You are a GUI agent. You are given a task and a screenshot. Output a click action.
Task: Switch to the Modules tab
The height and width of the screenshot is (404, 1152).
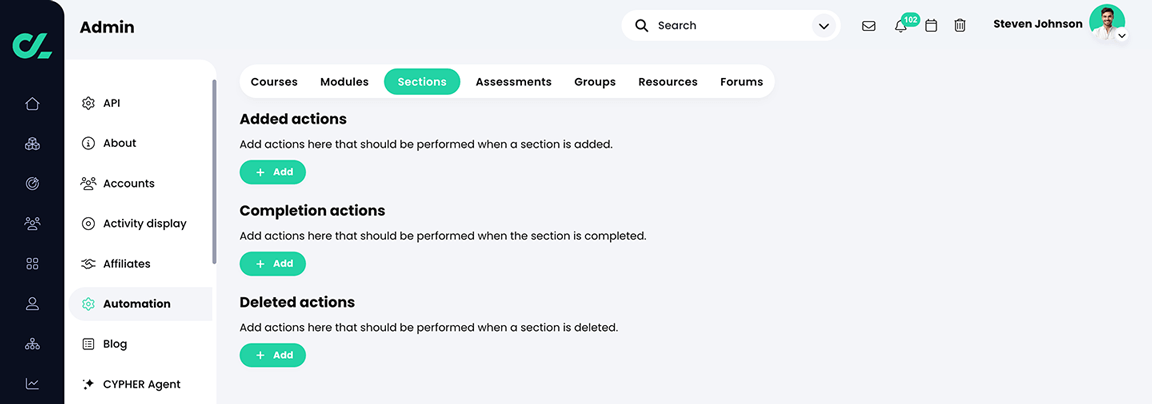coord(345,82)
